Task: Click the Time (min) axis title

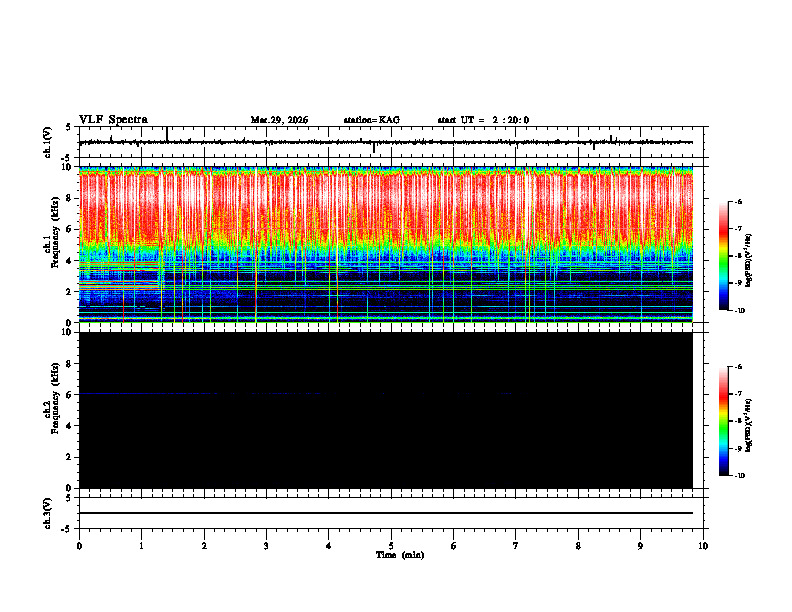Action: (400, 555)
